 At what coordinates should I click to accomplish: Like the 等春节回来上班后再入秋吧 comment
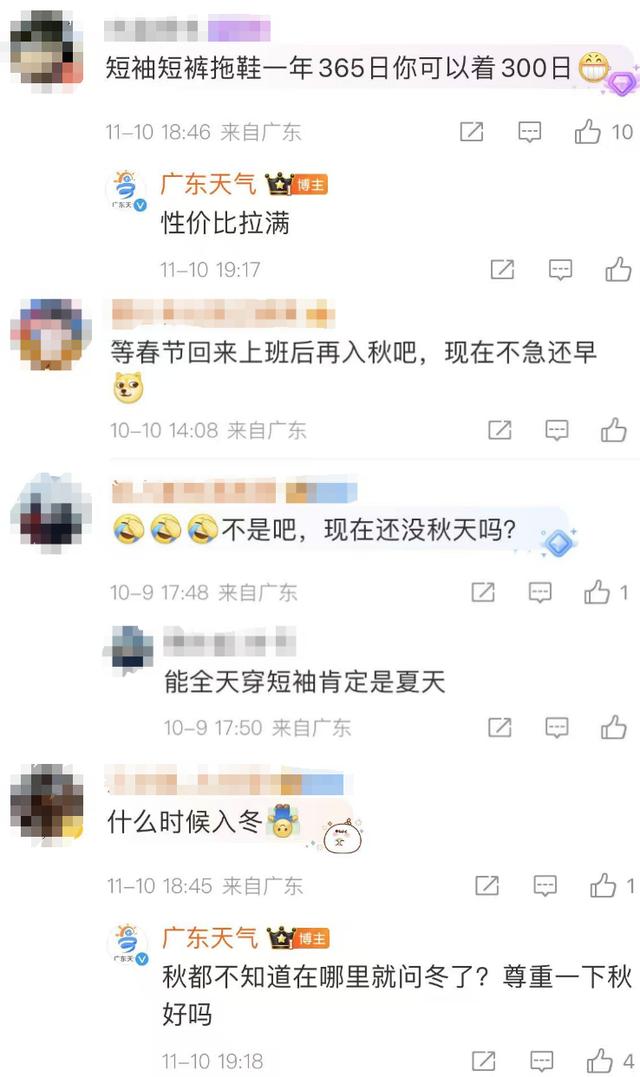[x=614, y=430]
